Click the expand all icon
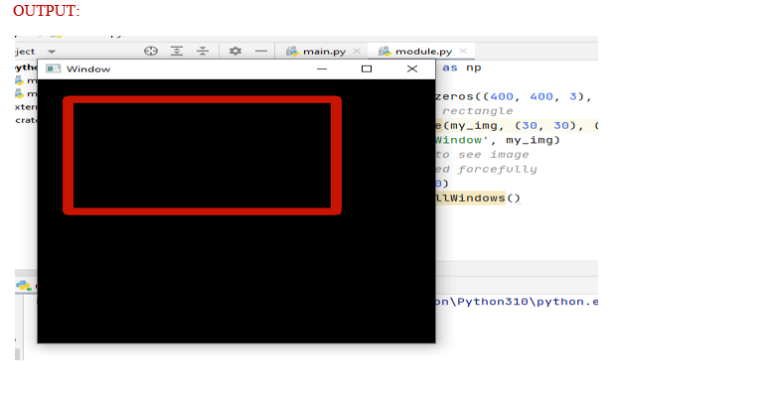 pos(176,51)
